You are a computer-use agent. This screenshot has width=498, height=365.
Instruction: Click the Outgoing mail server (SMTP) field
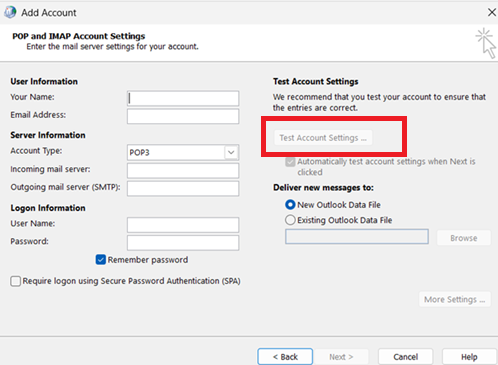pyautogui.click(x=183, y=189)
